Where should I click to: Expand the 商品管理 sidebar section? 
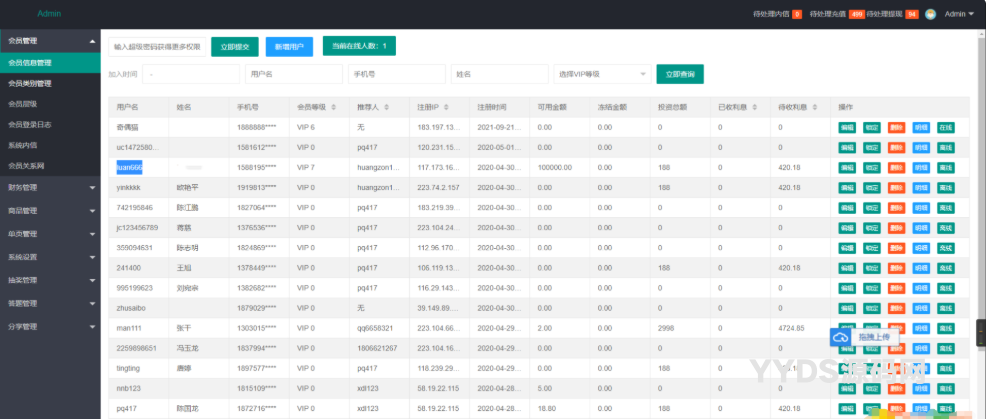50,210
